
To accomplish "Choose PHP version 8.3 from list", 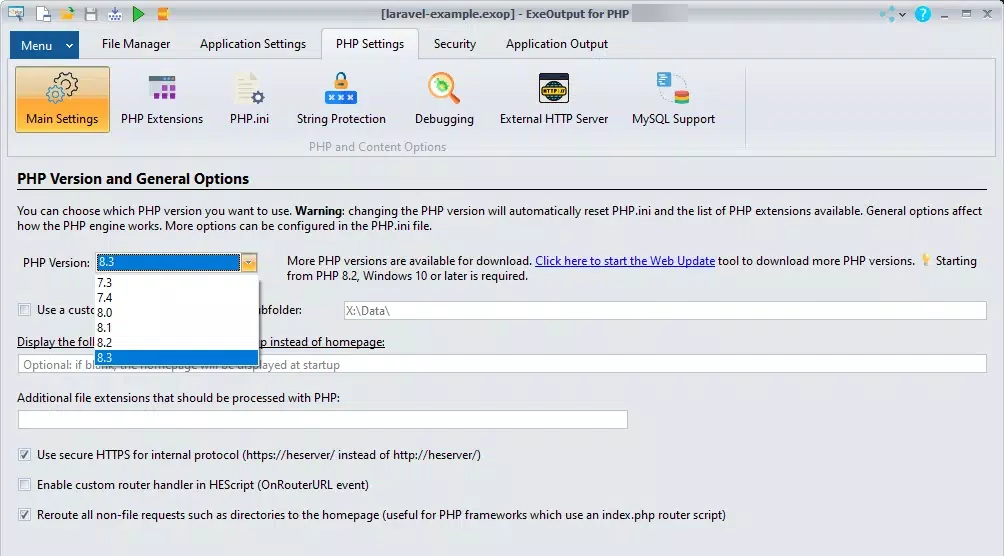I will (x=177, y=357).
